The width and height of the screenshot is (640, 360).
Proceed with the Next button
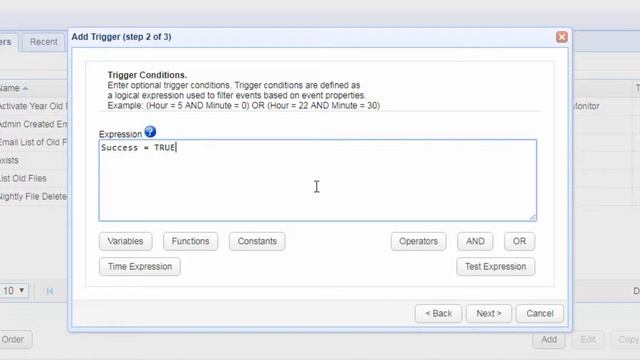click(489, 313)
